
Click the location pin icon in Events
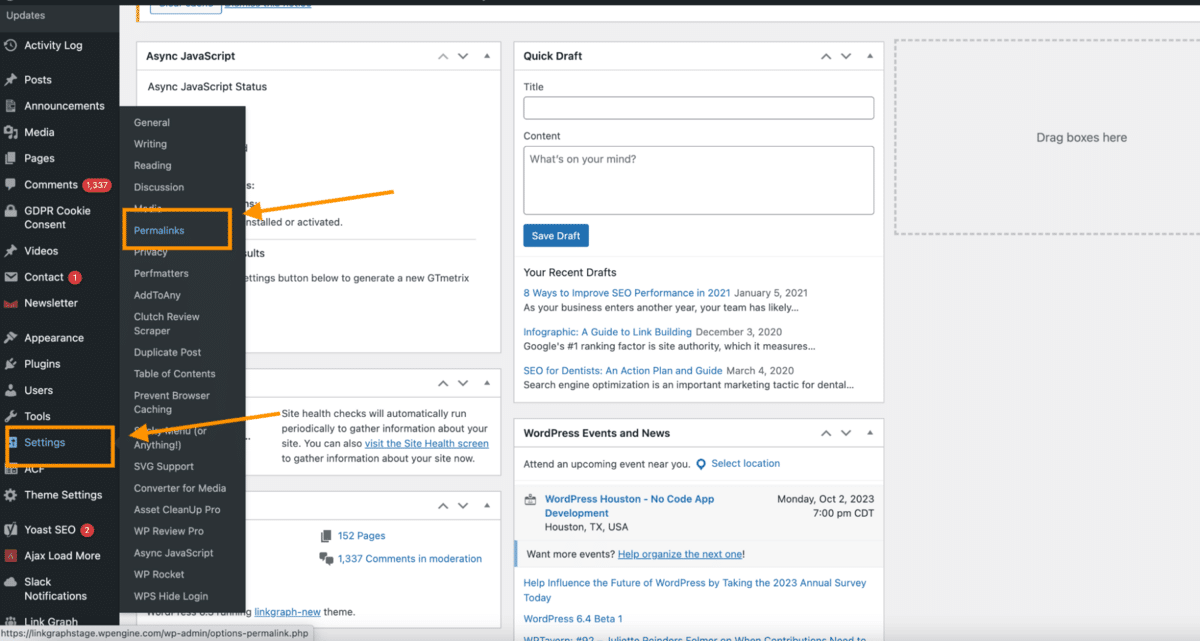pos(701,464)
